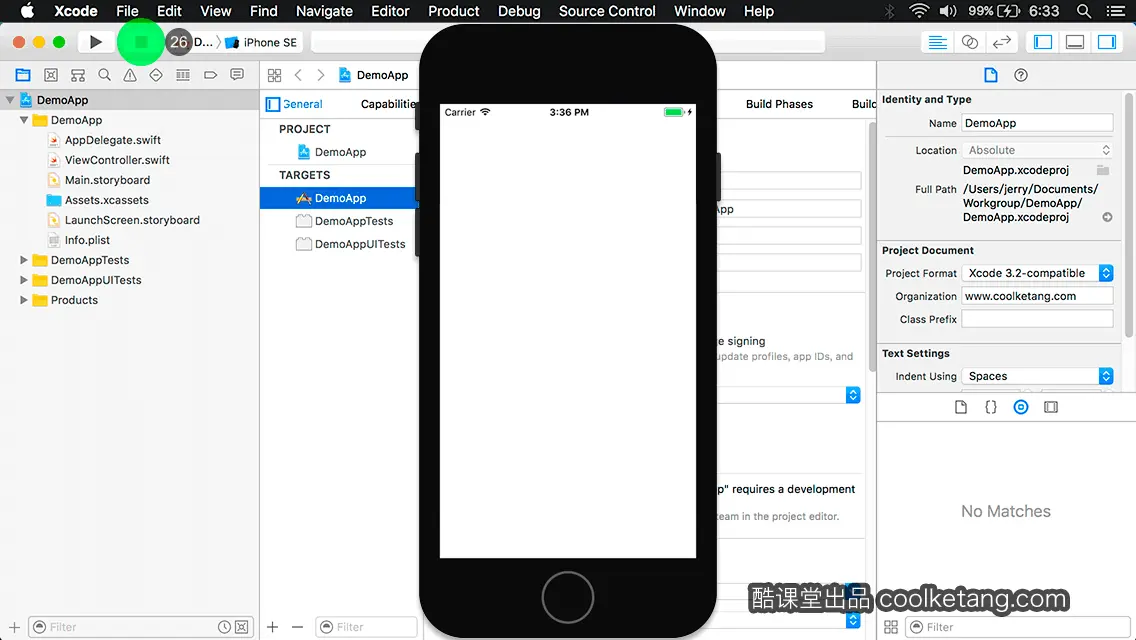This screenshot has width=1136, height=640.
Task: Click the Name field with DemoApp
Action: tap(1037, 123)
